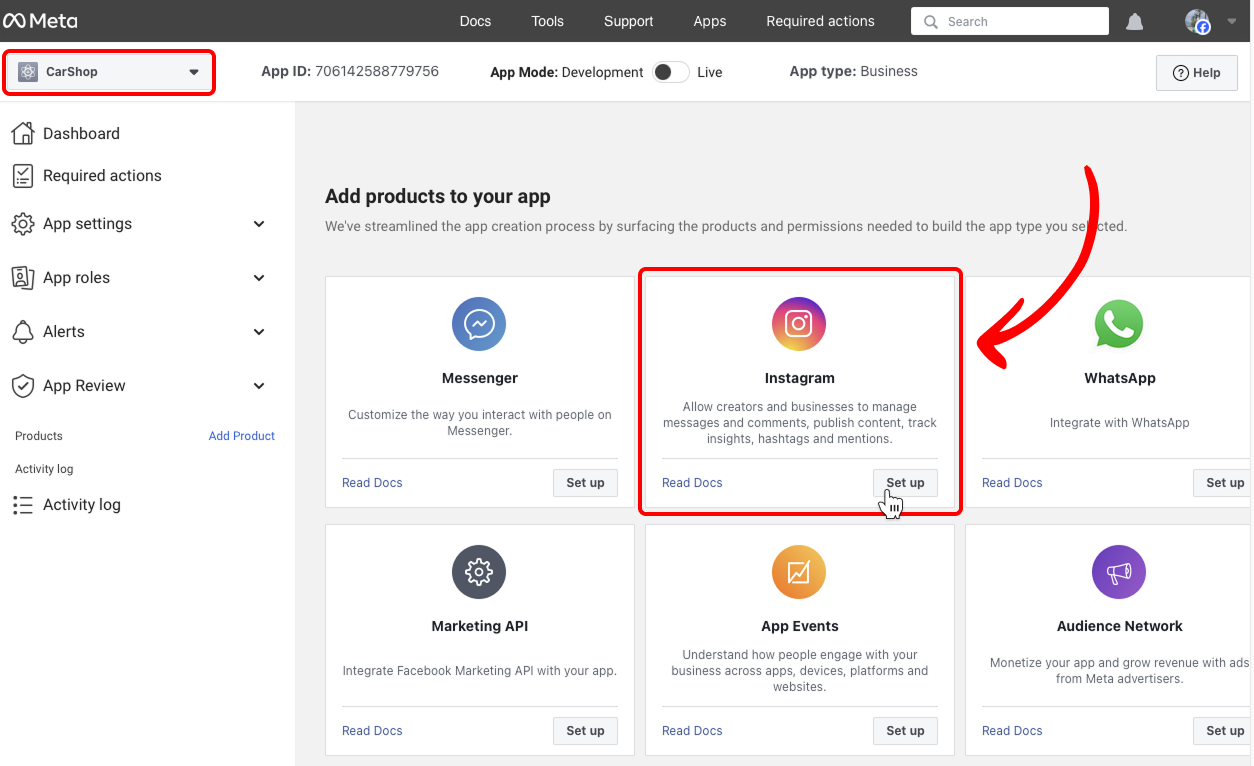Set up the WhatsApp product
The height and width of the screenshot is (766, 1254).
tap(1223, 483)
